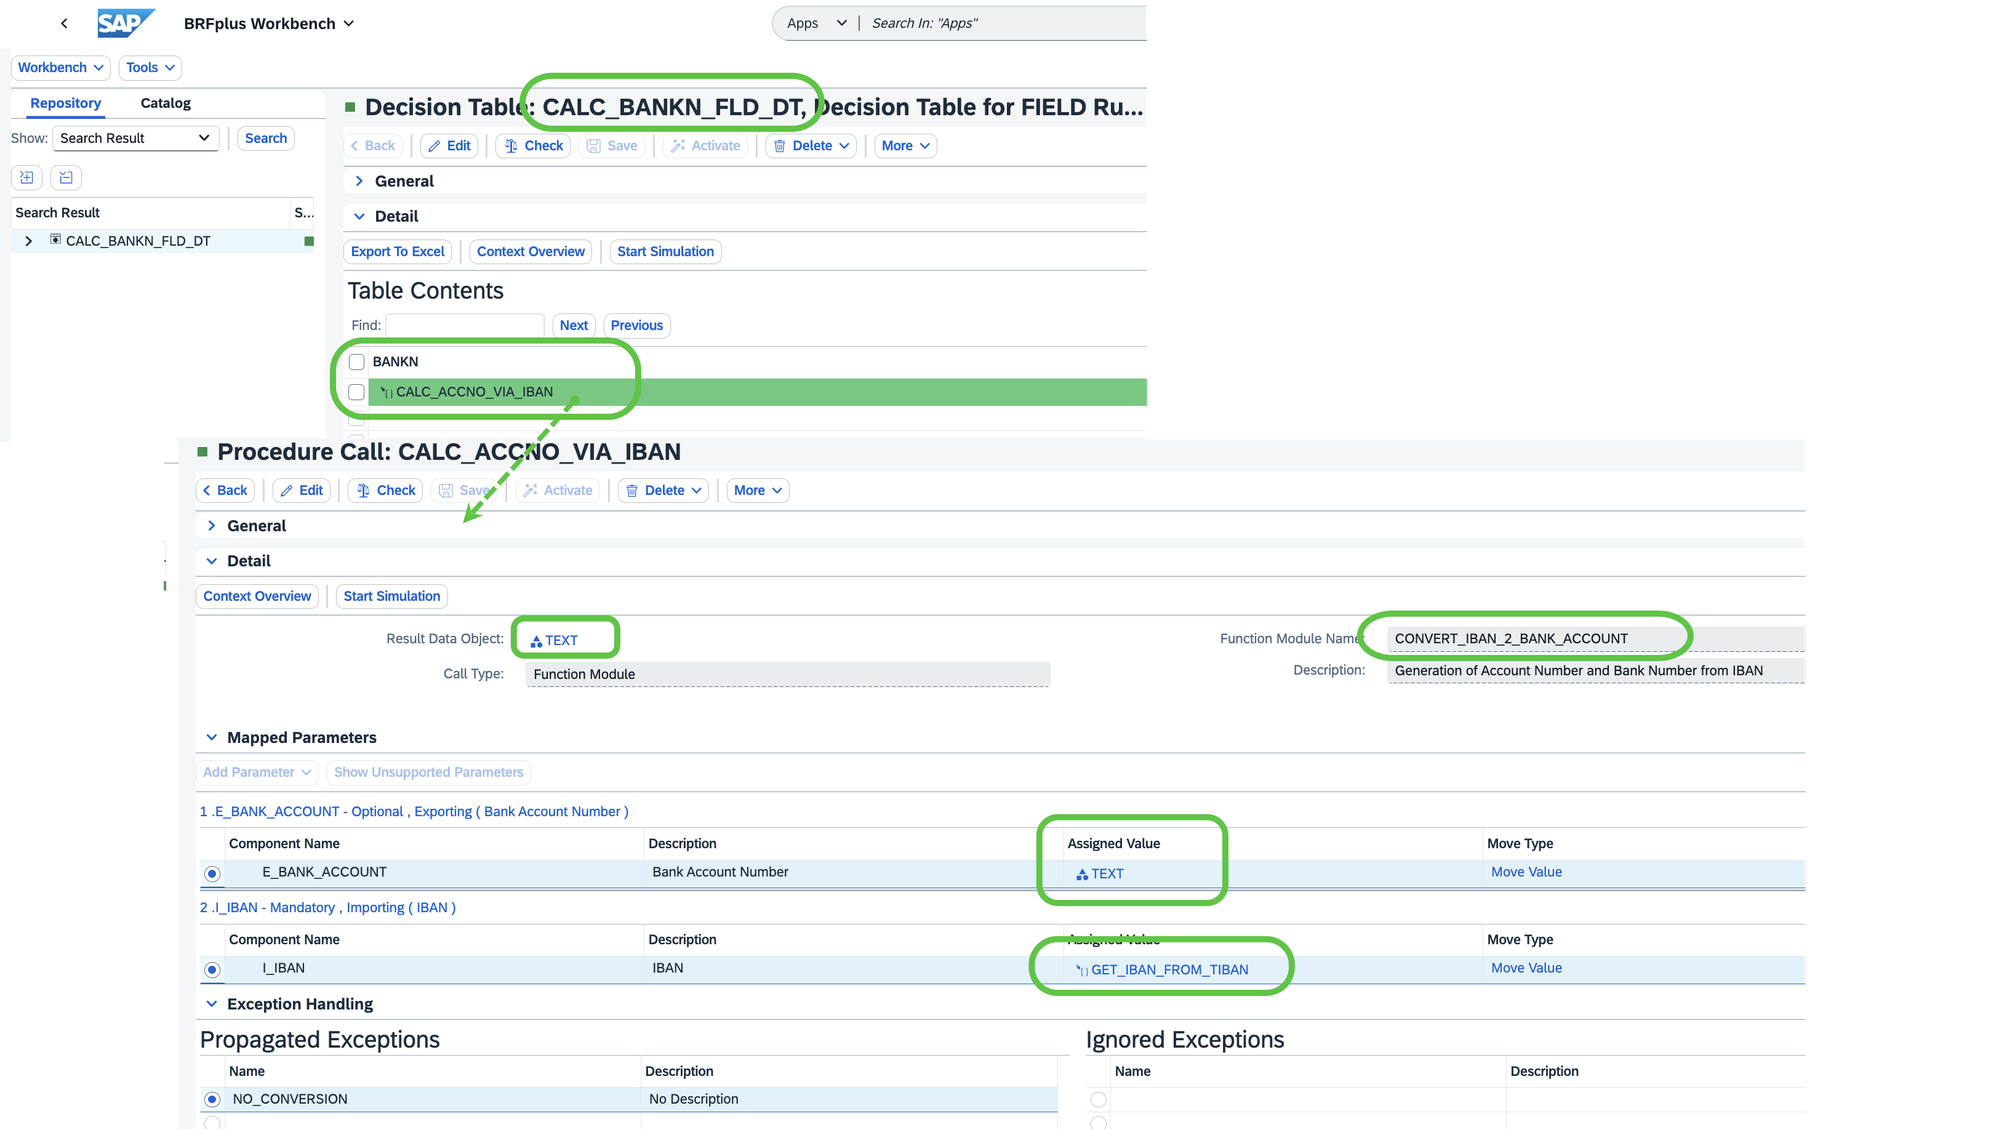Click the collapse all nodes icon

click(66, 178)
